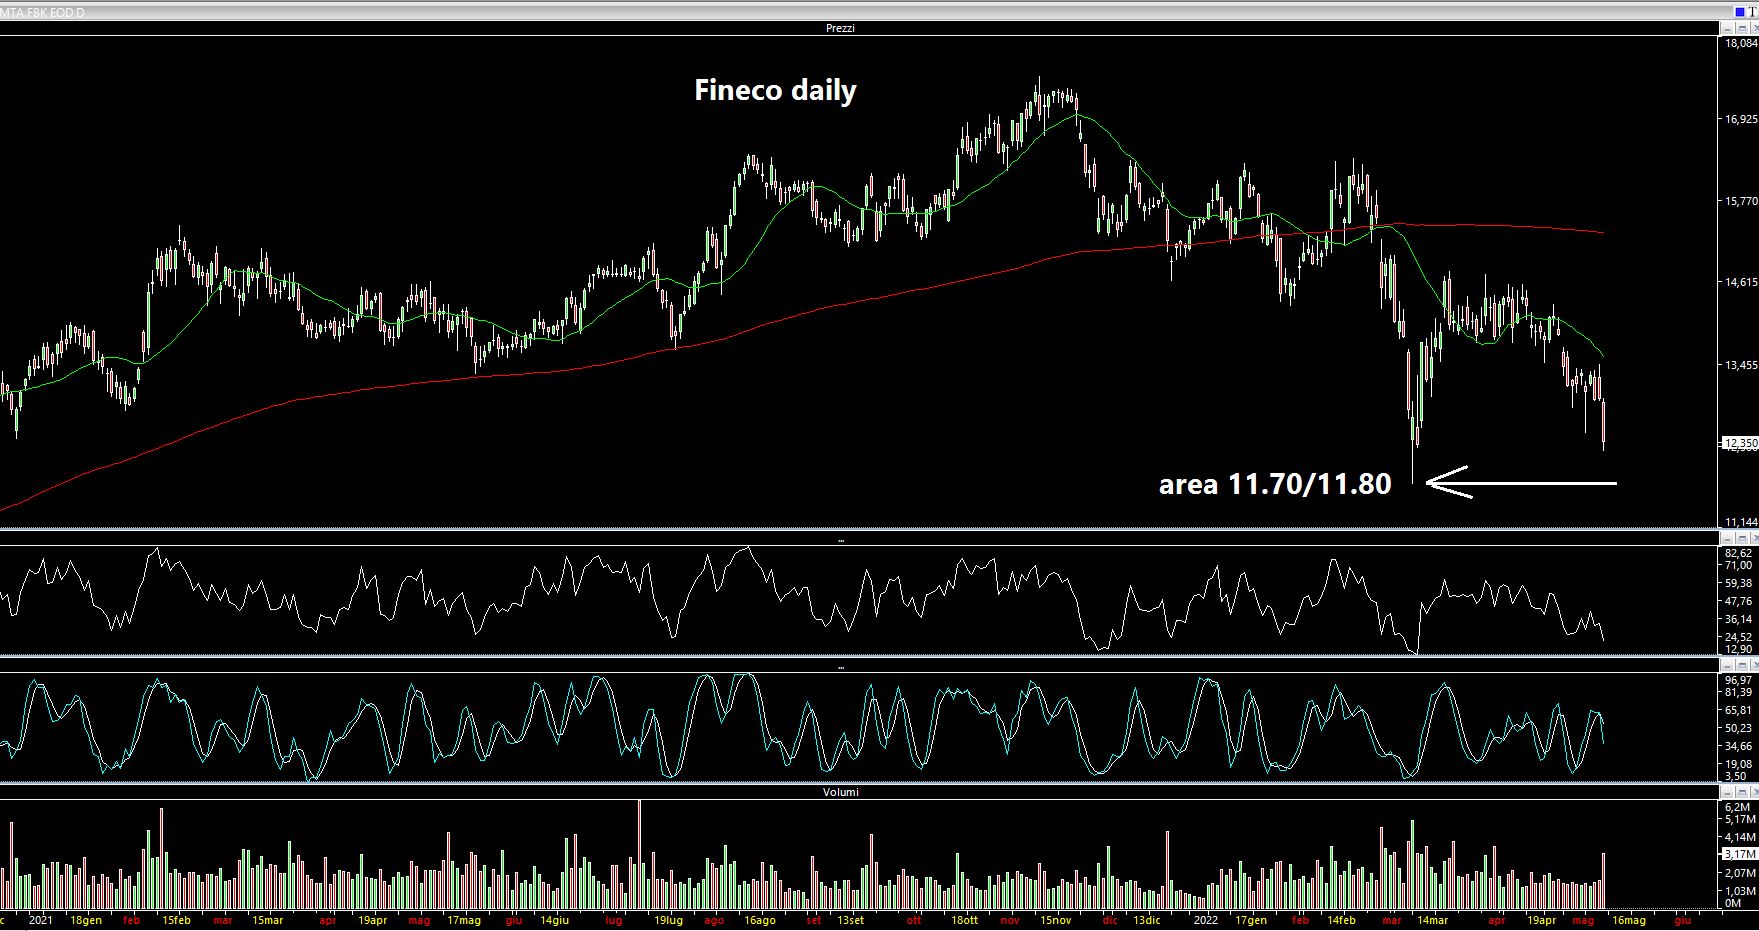Viewport: 1759px width, 931px height.
Task: Click the 13,455 price axis label
Action: (1741, 366)
